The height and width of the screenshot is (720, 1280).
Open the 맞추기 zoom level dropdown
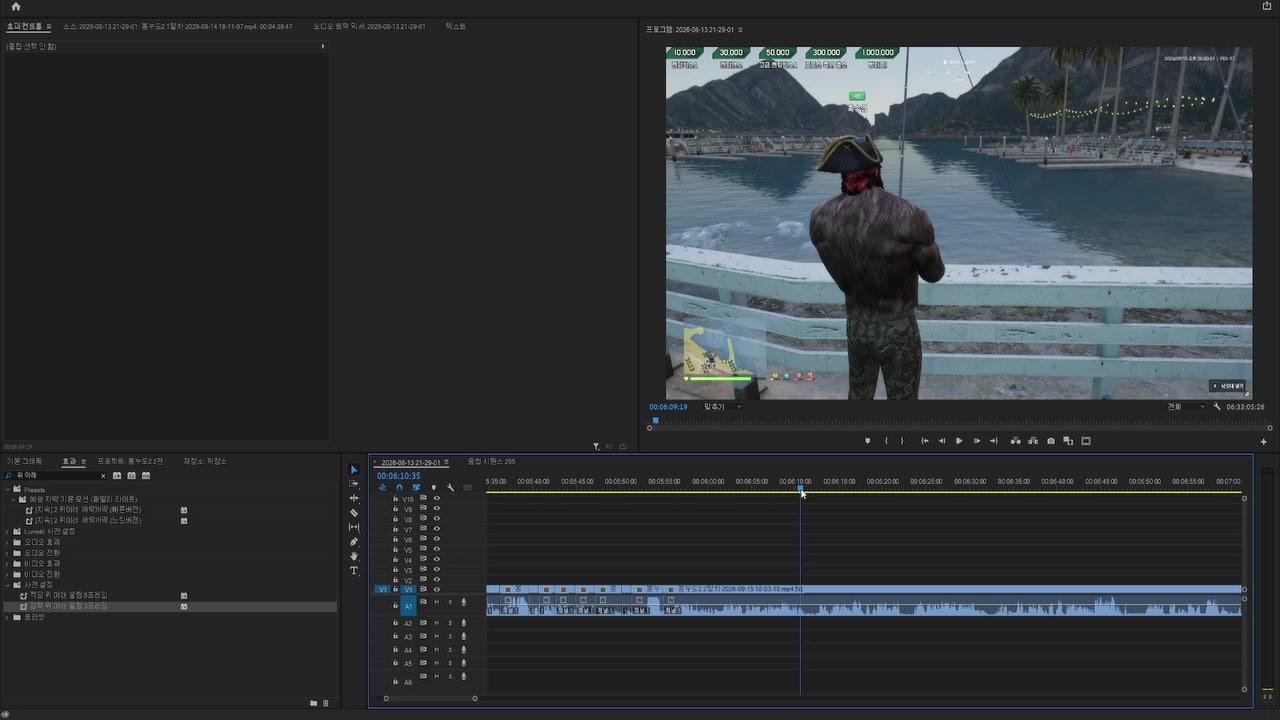click(723, 407)
